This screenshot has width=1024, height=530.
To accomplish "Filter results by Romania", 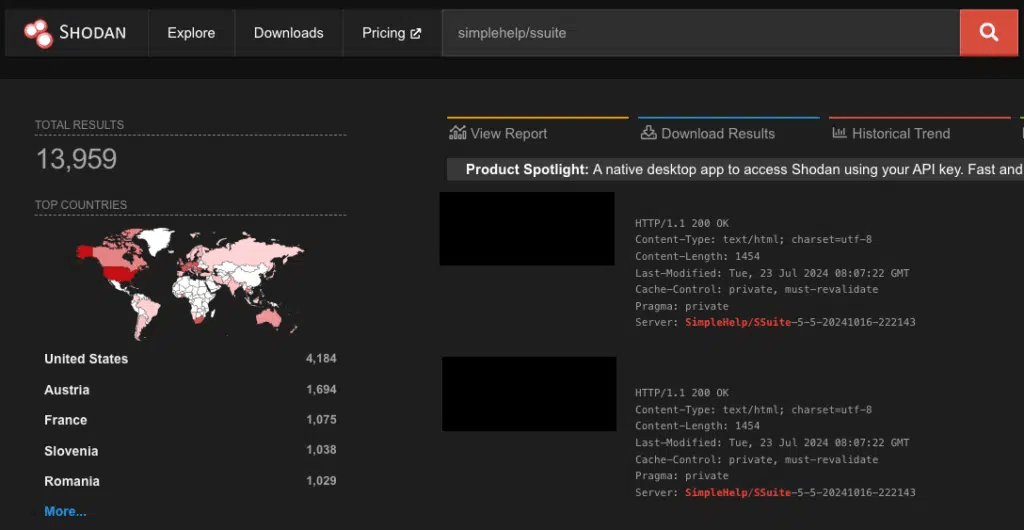I will [72, 482].
